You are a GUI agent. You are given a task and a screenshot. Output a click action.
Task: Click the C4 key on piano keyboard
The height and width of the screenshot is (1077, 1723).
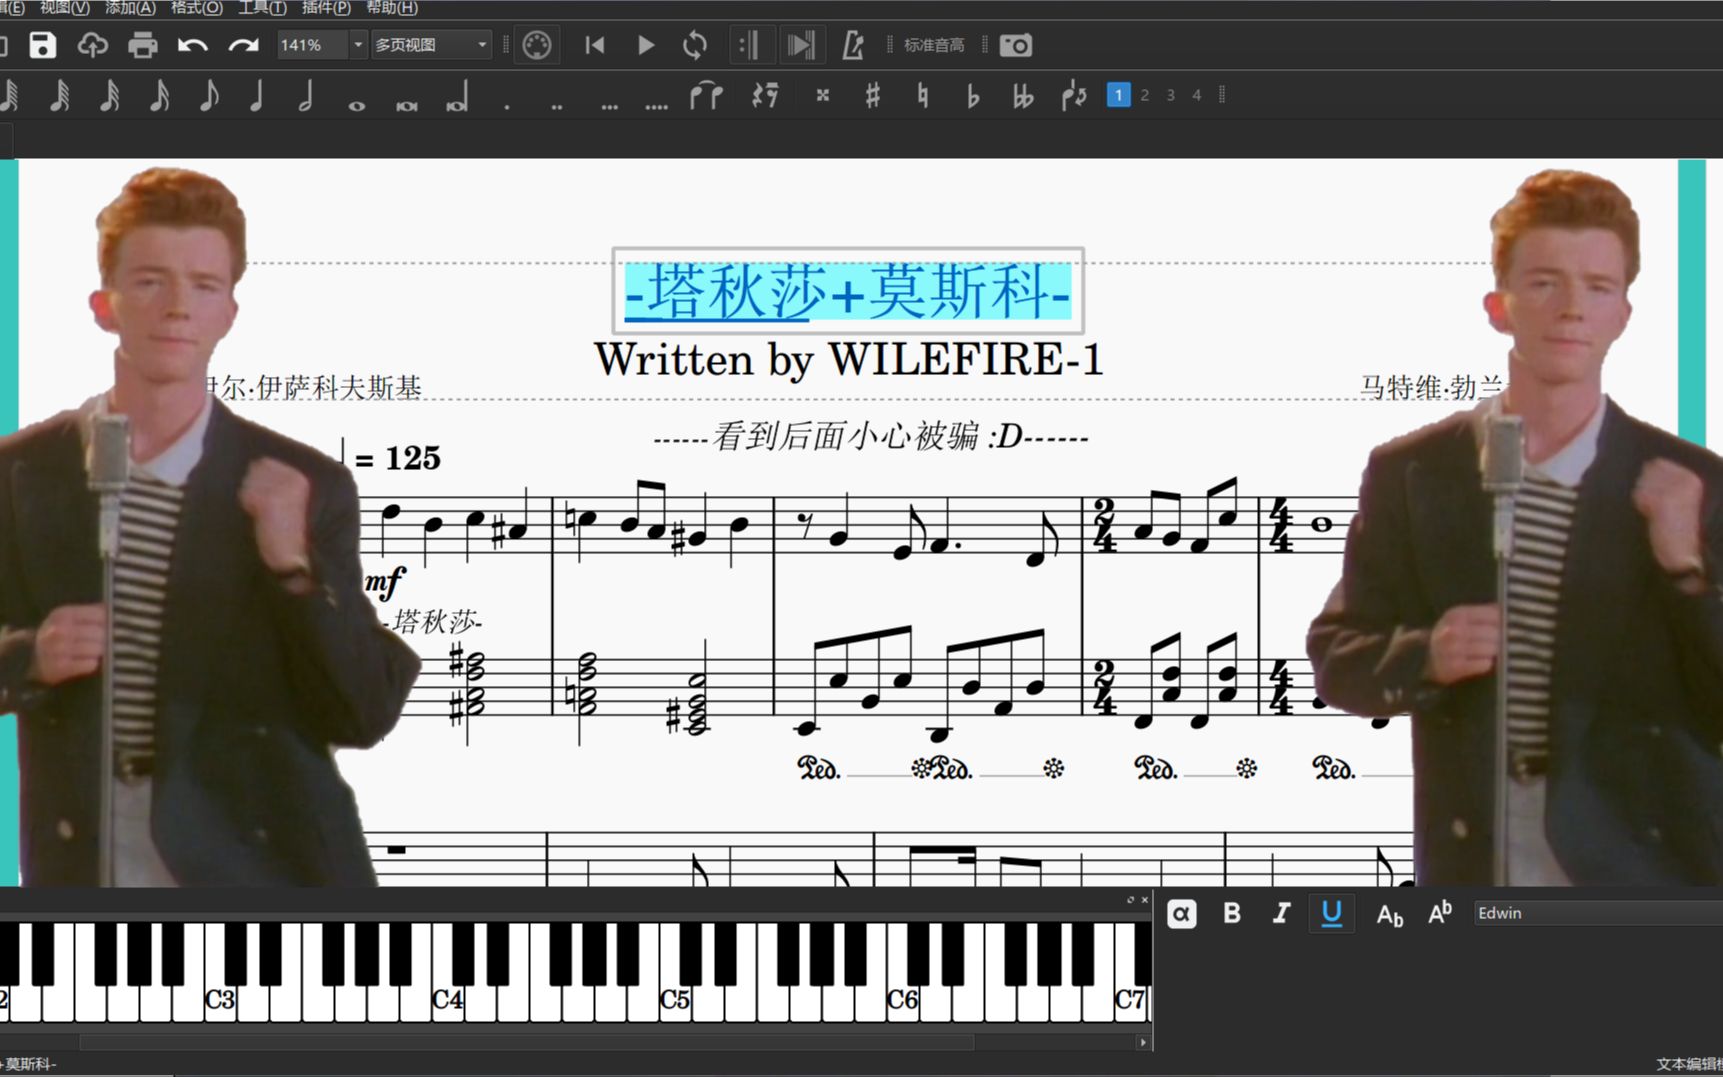446,998
